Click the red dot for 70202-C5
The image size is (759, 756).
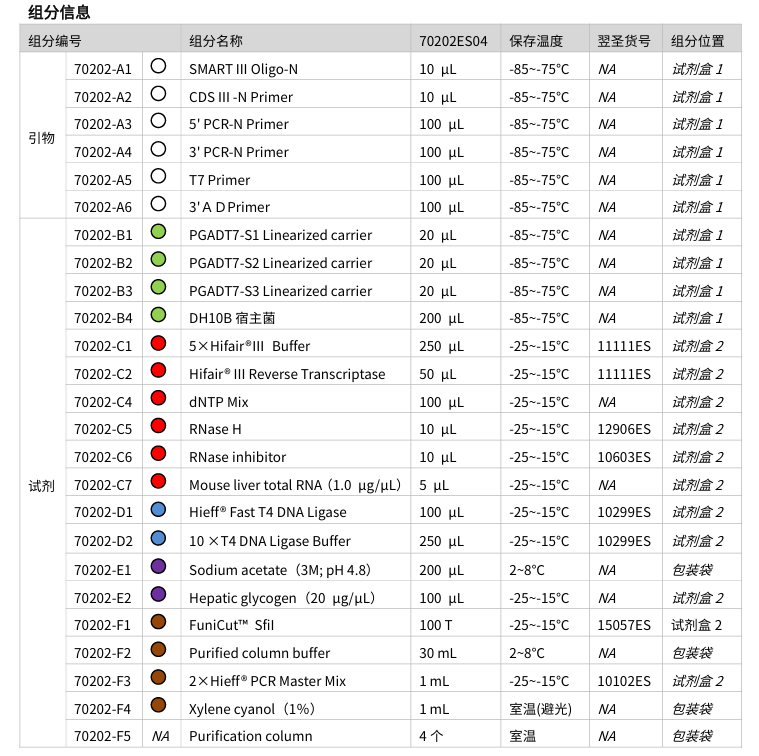click(158, 426)
